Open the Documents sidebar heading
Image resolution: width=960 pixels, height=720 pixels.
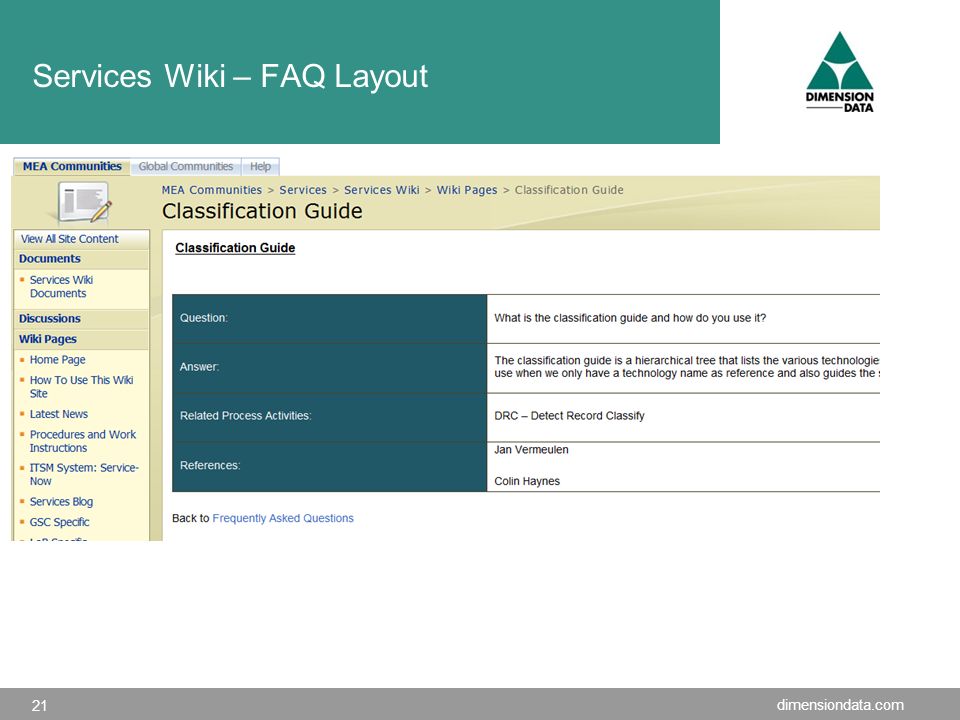[50, 258]
